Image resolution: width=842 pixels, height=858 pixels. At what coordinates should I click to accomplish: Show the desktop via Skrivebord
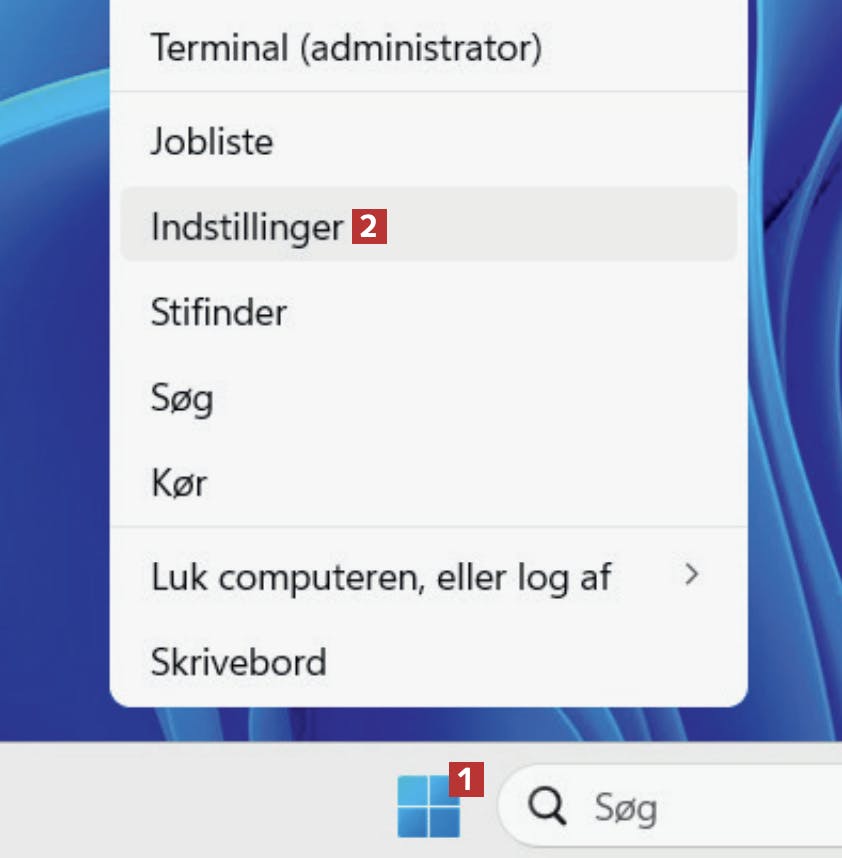(239, 661)
